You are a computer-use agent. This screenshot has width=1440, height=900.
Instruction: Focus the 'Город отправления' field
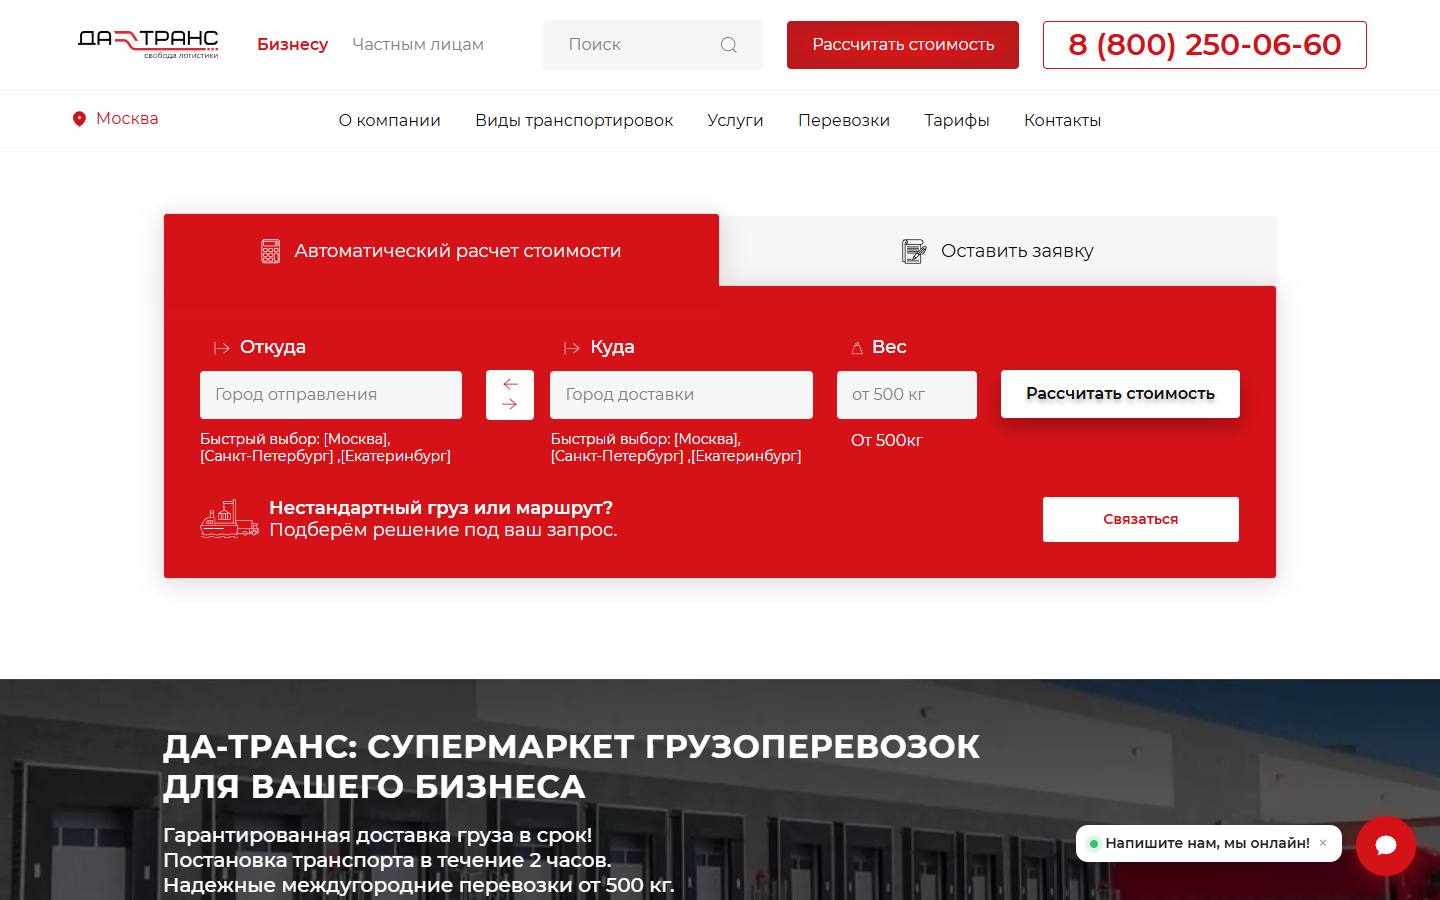(331, 395)
